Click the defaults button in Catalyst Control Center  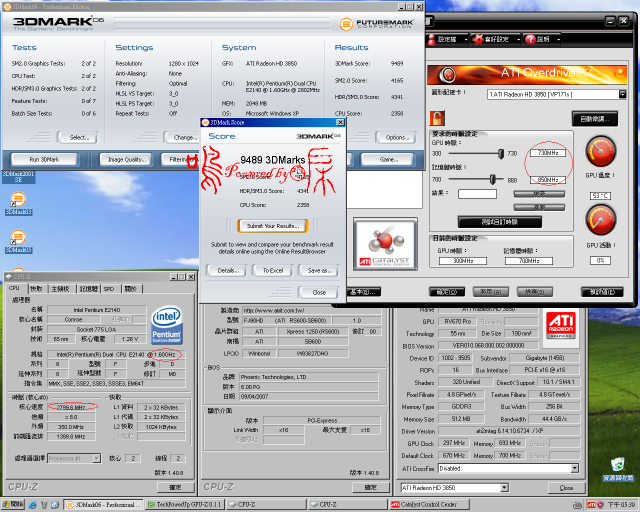(602, 292)
